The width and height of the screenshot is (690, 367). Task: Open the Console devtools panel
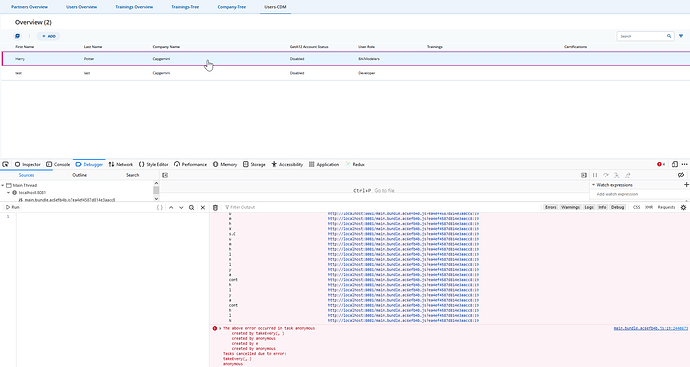click(58, 164)
